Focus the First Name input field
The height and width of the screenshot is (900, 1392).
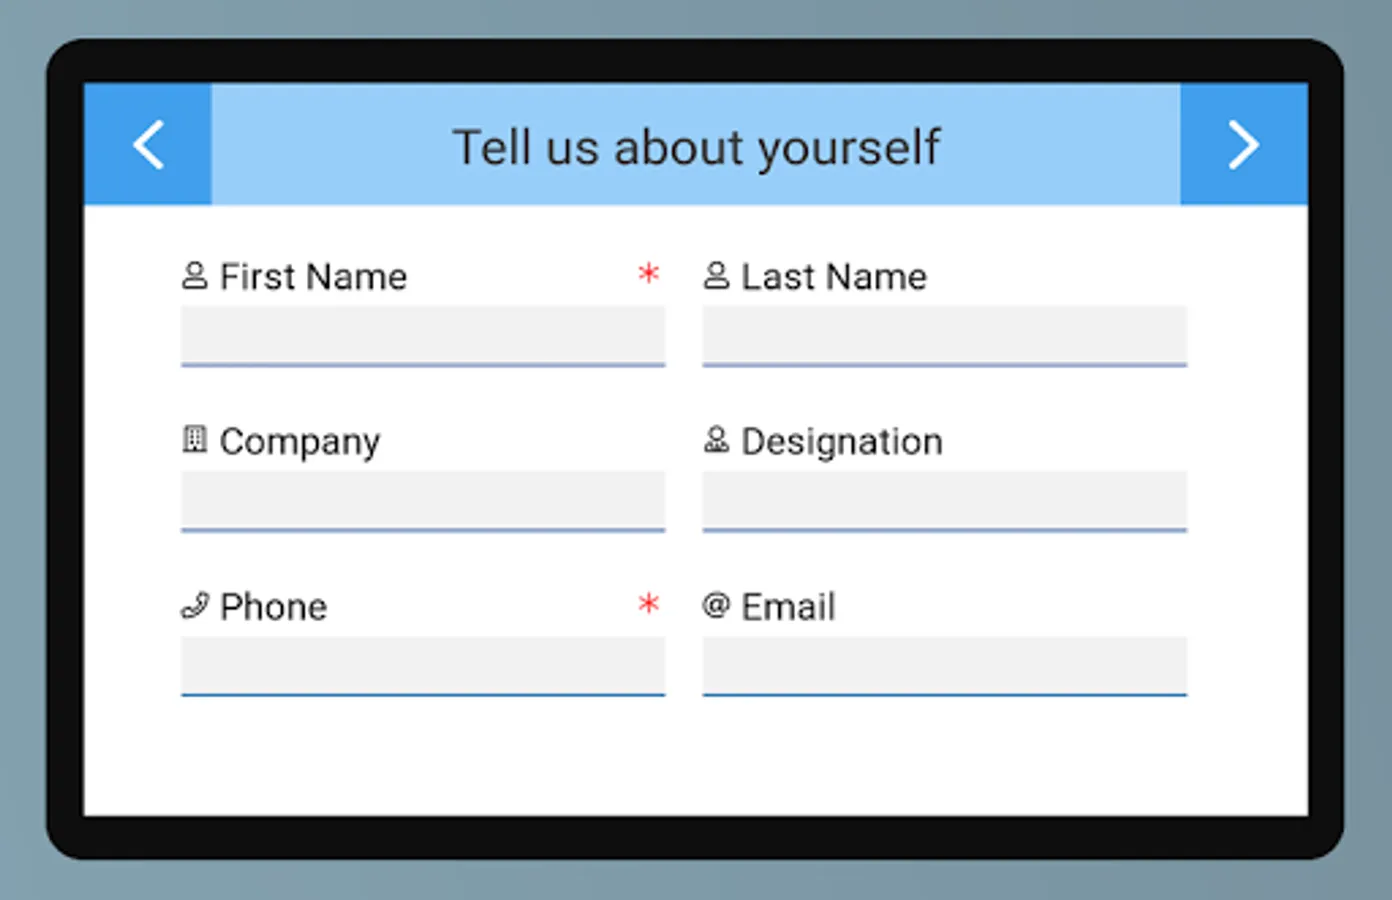click(423, 335)
